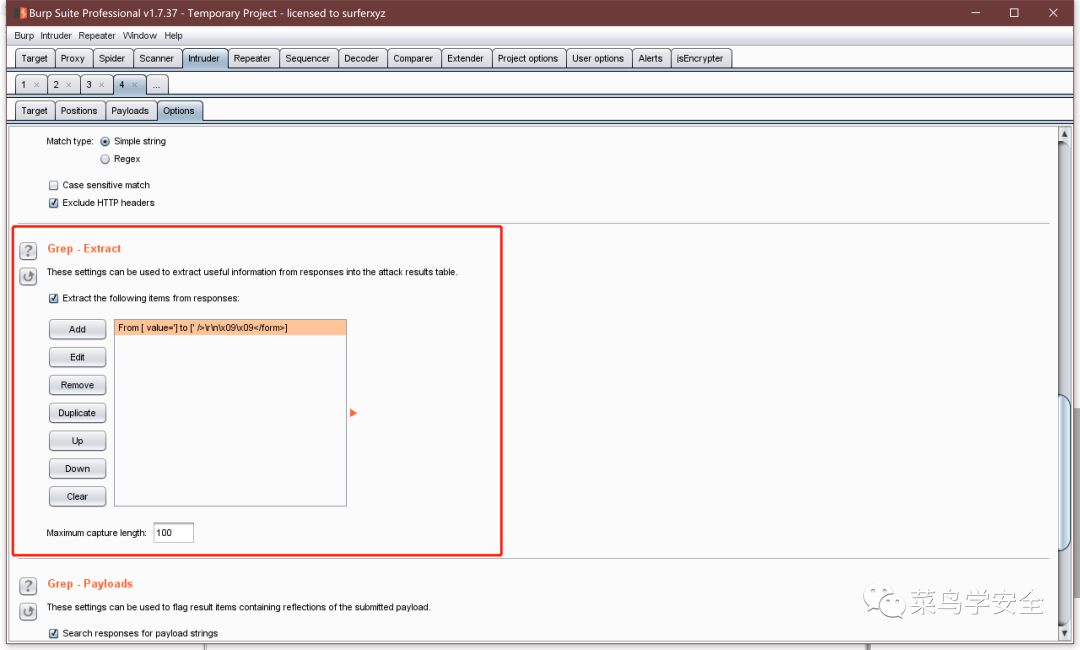Switch to the Sequencer tab
This screenshot has width=1080, height=650.
[x=307, y=59]
